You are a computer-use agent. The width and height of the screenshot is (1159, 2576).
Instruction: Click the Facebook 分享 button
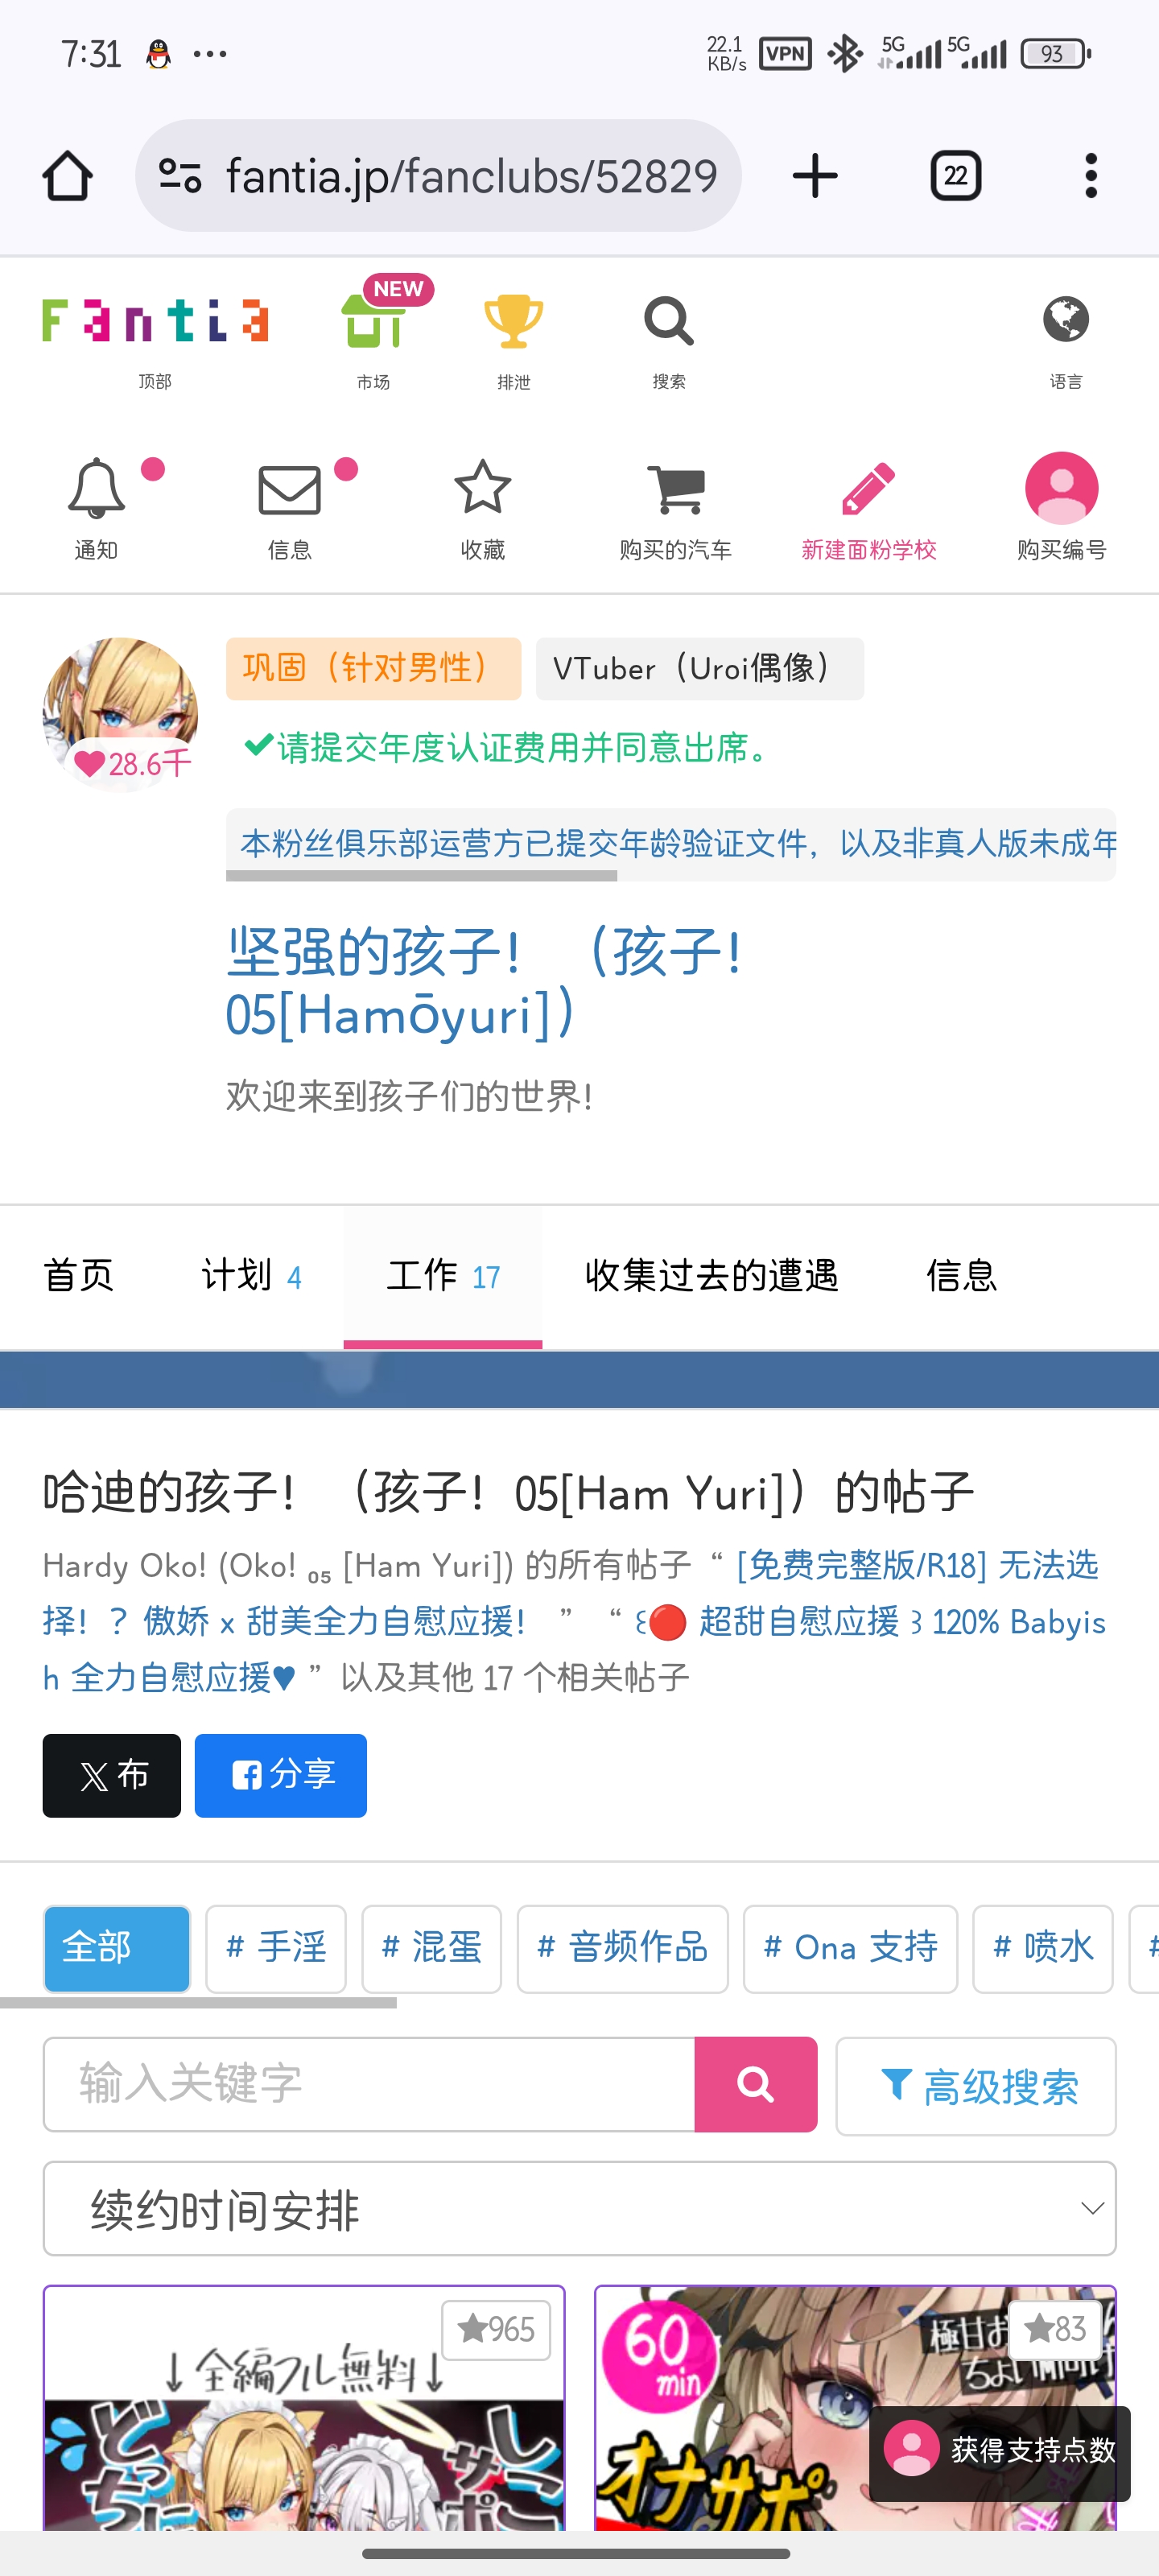click(x=280, y=1775)
